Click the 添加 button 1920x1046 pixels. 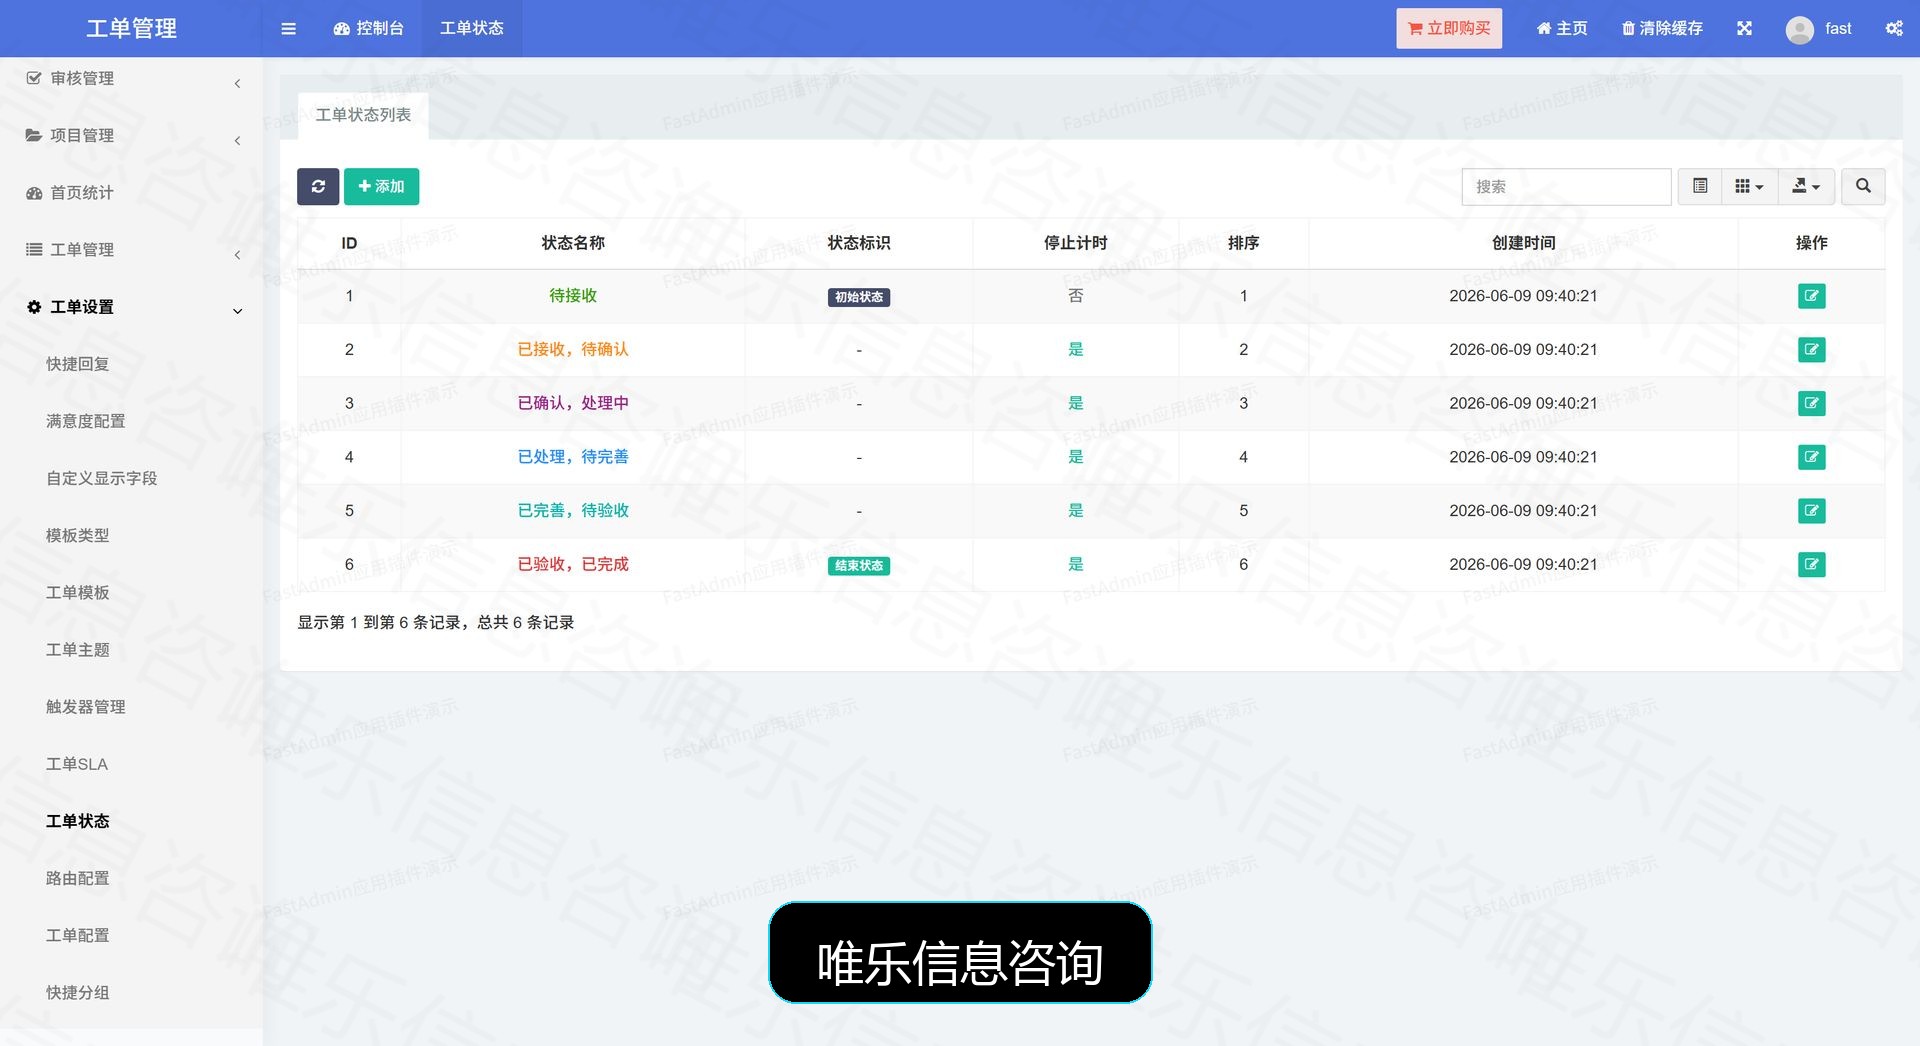coord(381,186)
